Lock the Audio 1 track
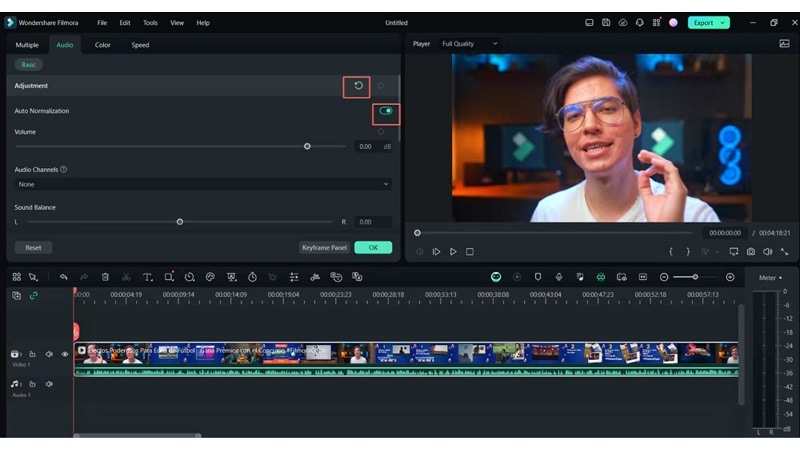The height and width of the screenshot is (450, 800). tap(32, 384)
